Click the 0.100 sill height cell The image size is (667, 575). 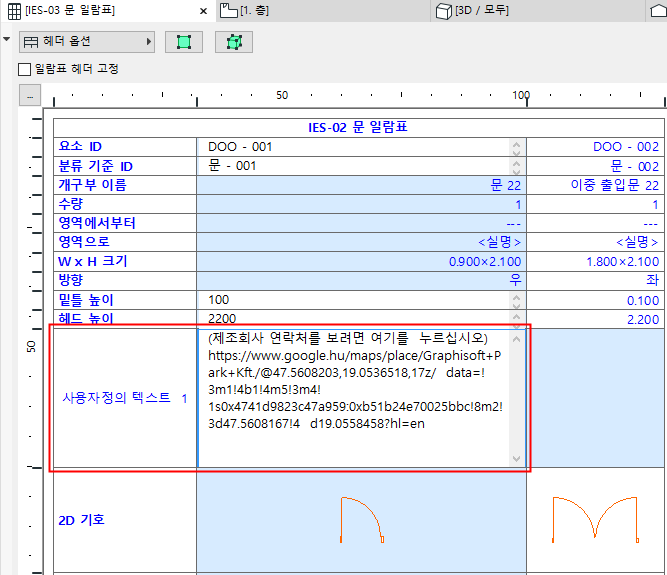point(596,301)
